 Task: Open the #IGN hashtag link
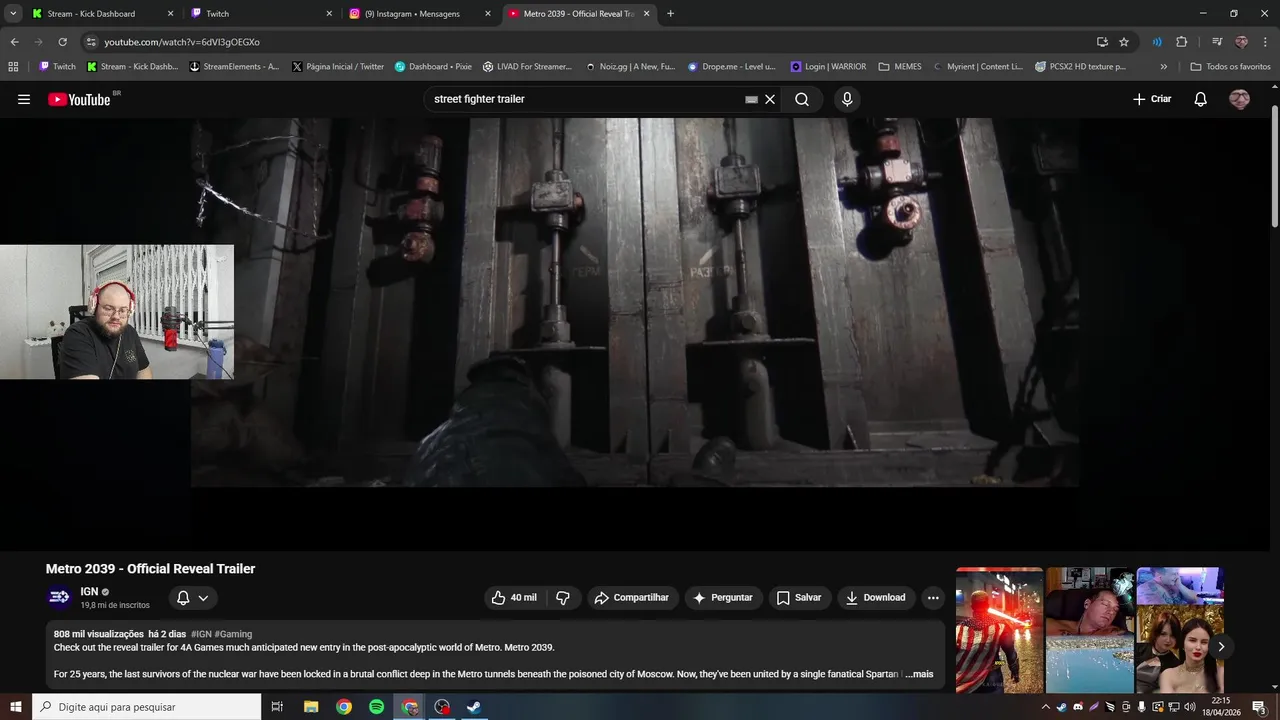[x=201, y=634]
